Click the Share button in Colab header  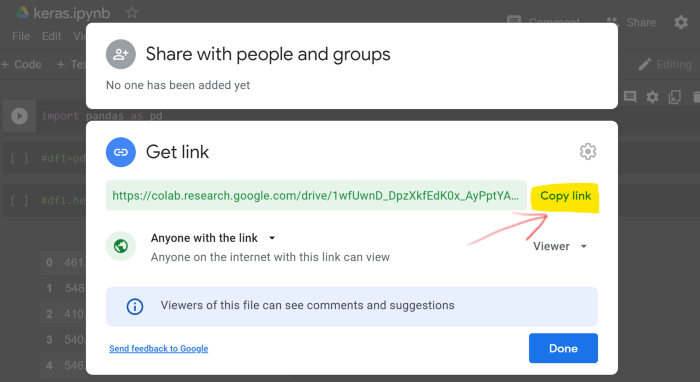click(631, 22)
